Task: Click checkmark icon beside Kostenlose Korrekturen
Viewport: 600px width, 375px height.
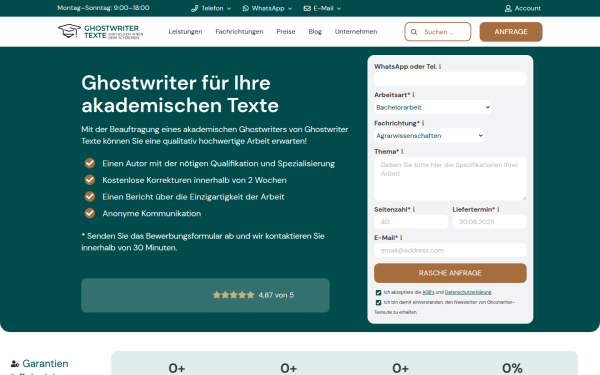Action: pos(90,180)
